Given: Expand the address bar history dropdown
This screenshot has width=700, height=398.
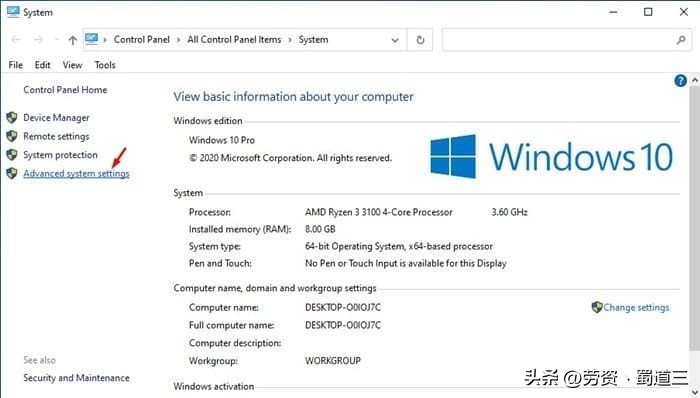Looking at the screenshot, I should click(395, 40).
